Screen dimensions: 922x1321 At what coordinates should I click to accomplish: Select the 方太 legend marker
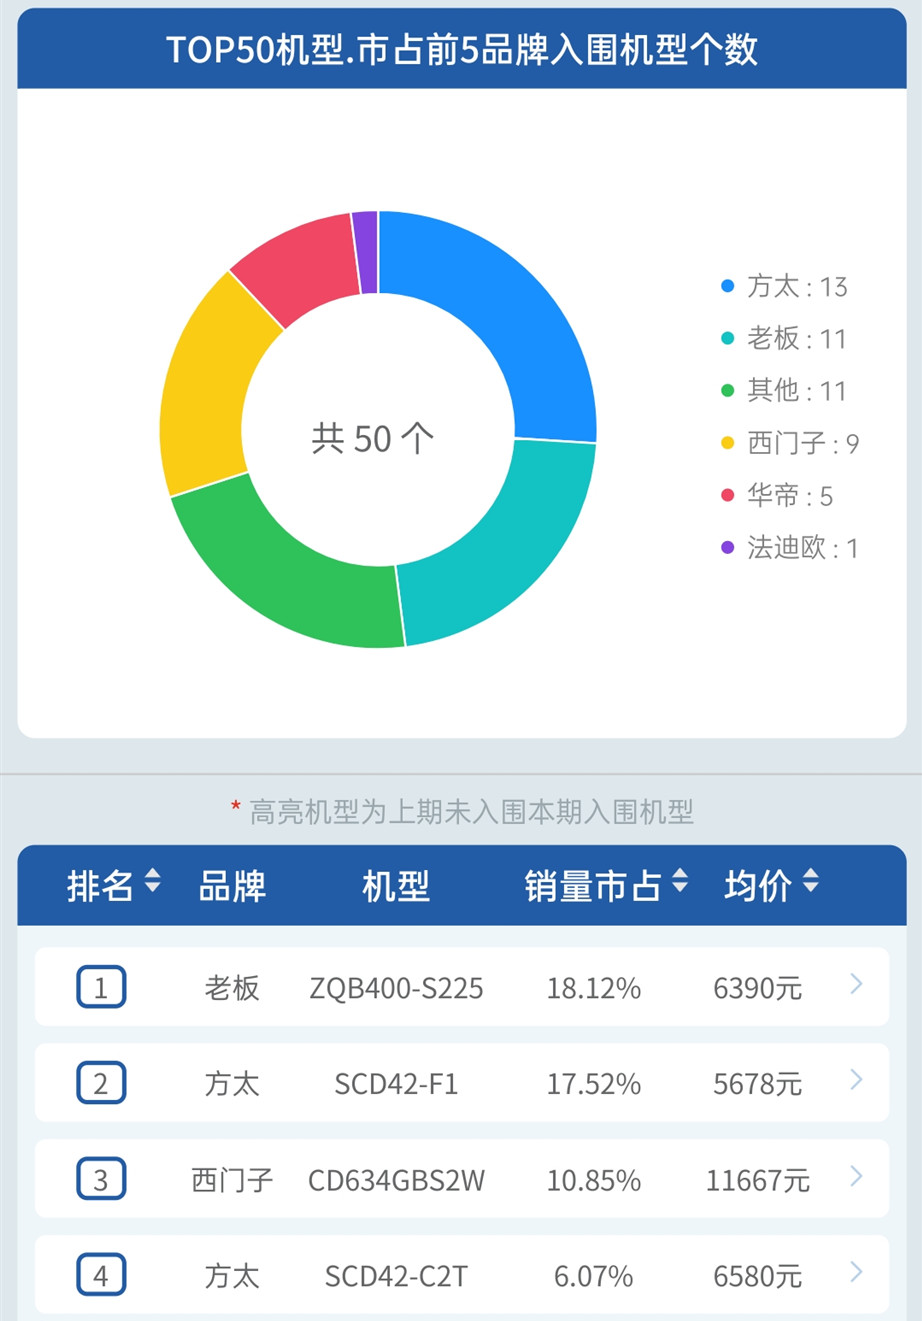pyautogui.click(x=727, y=287)
